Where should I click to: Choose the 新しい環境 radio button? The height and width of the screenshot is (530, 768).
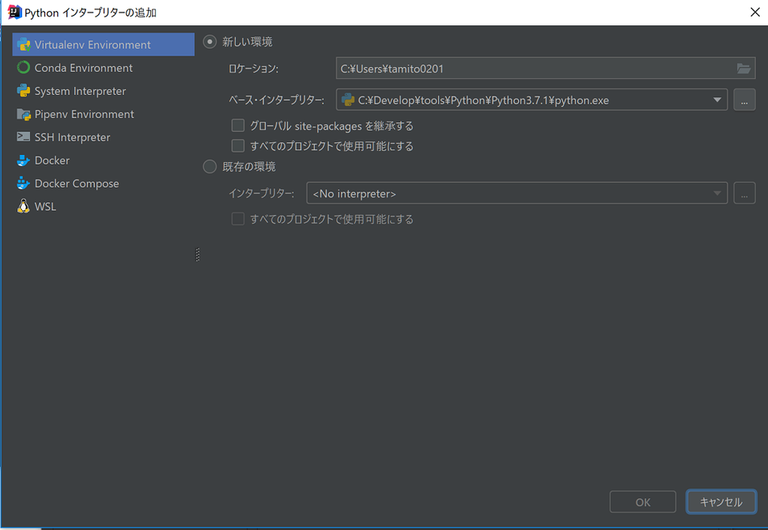pos(210,42)
